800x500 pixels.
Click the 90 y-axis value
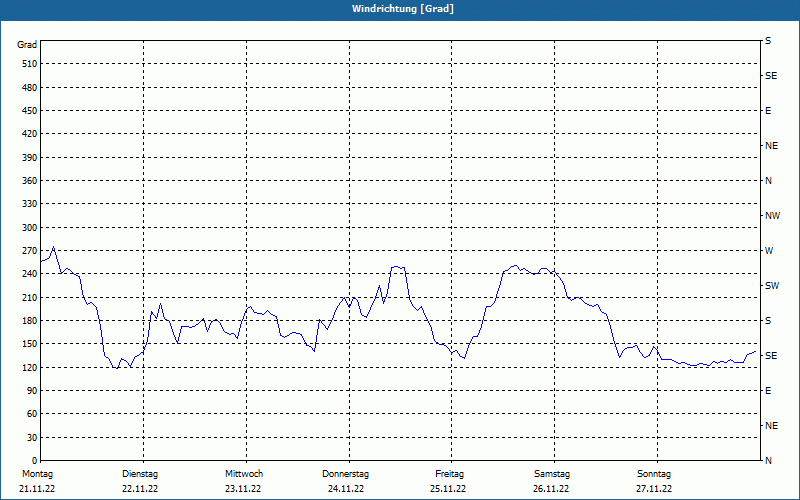(33, 391)
